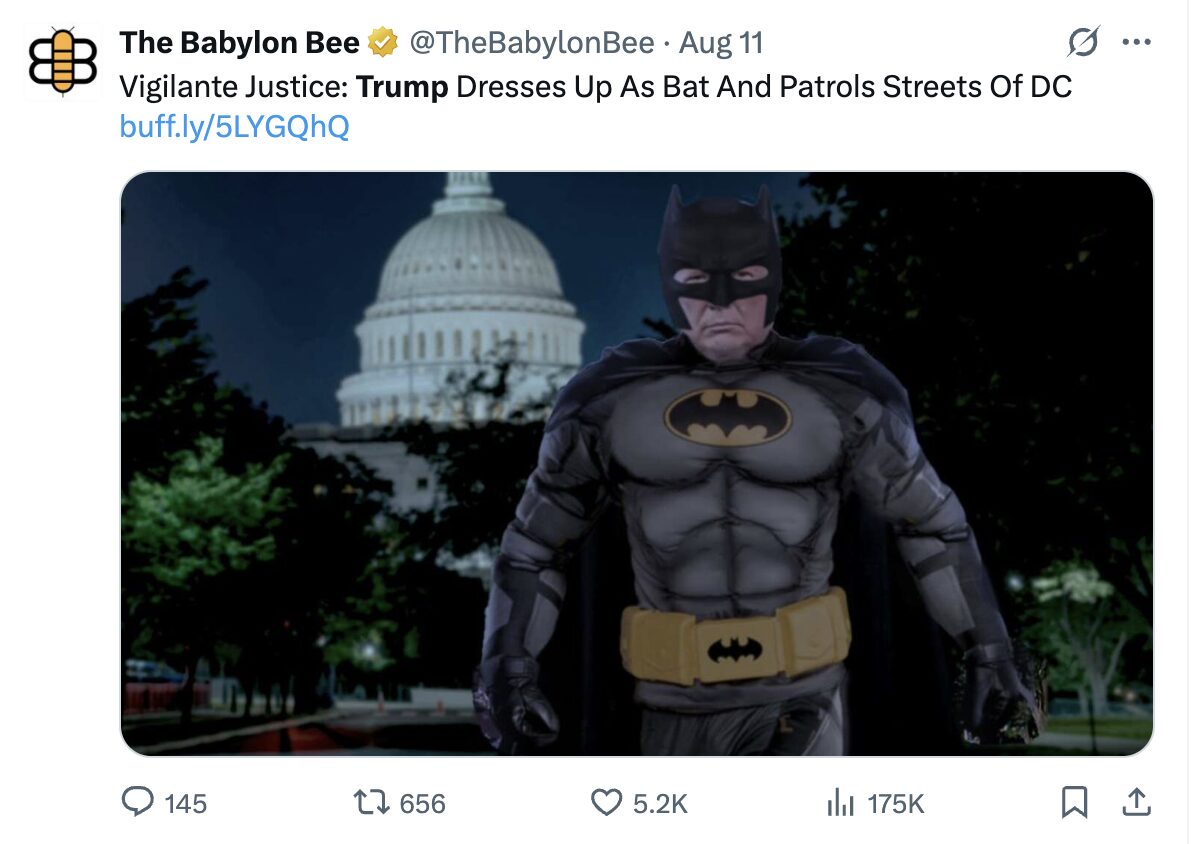This screenshot has width=1192, height=844.
Task: Open the buff.ly/5LYGQhQ link
Action: click(234, 127)
